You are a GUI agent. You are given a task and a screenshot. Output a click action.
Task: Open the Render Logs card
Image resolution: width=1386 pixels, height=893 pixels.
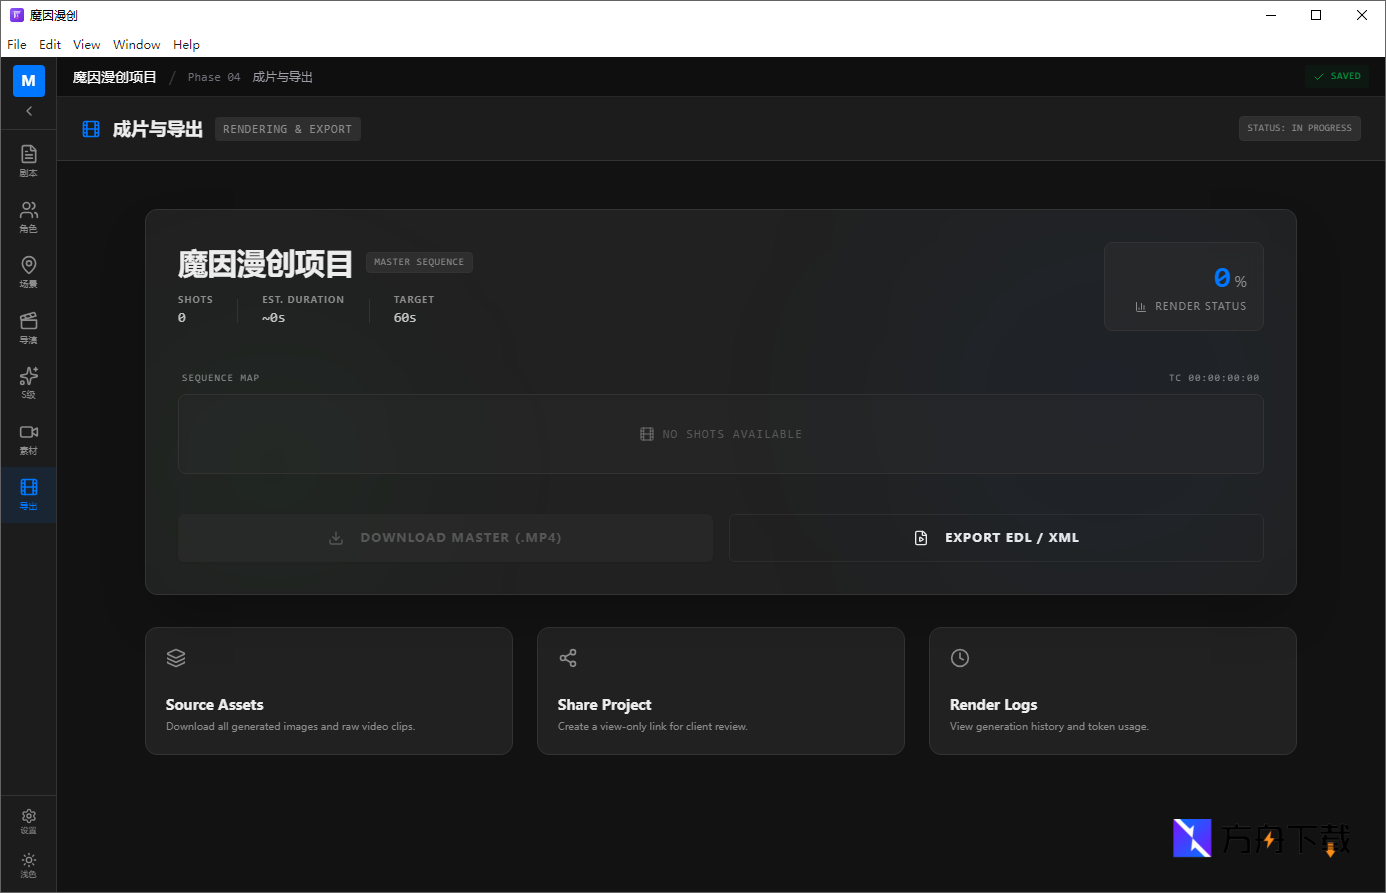point(1112,691)
